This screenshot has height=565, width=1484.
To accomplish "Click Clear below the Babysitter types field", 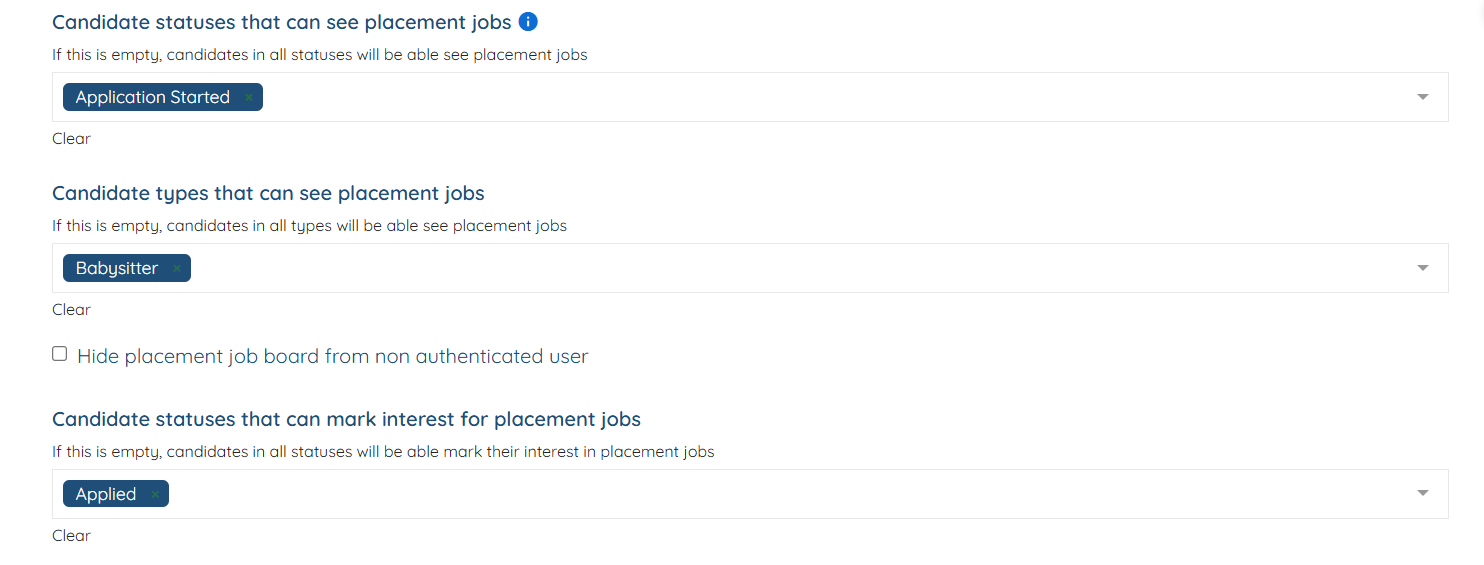I will [71, 310].
